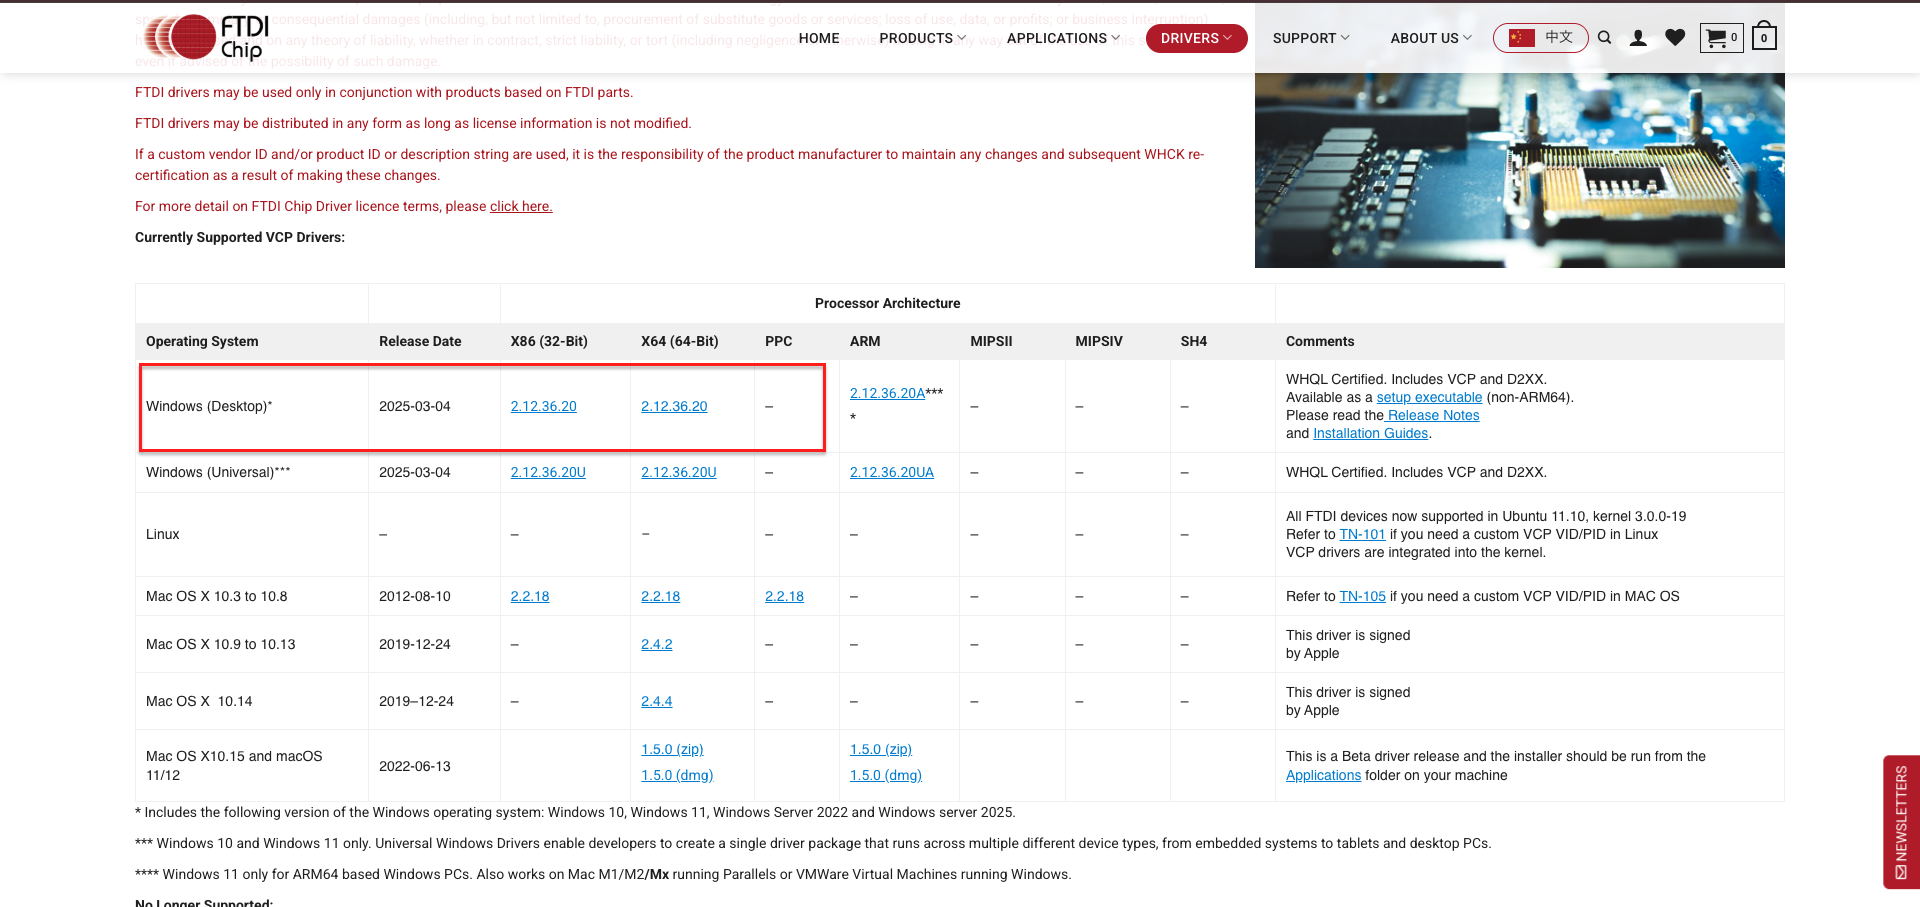Expand the PRODUCTS menu
Viewport: 1920px width, 907px height.
(922, 38)
